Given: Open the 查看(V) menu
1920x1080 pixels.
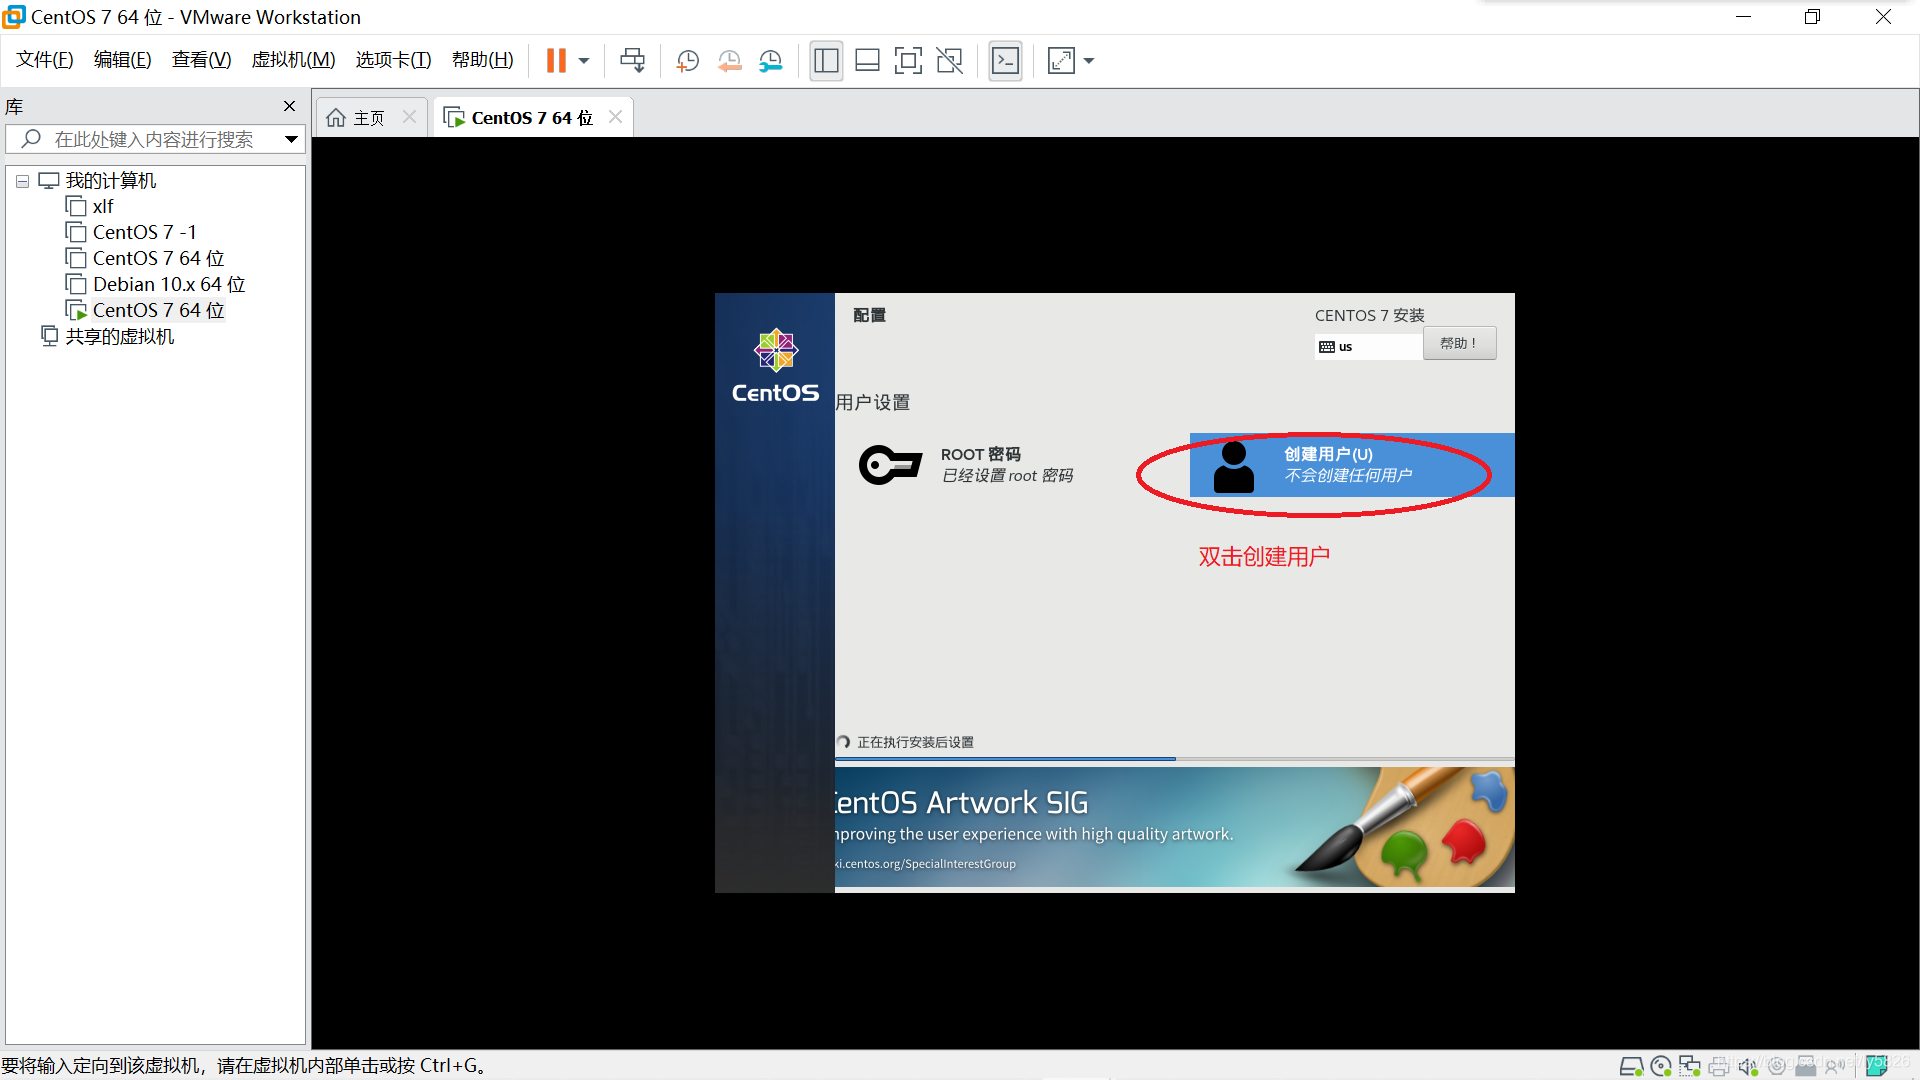Looking at the screenshot, I should pos(201,60).
